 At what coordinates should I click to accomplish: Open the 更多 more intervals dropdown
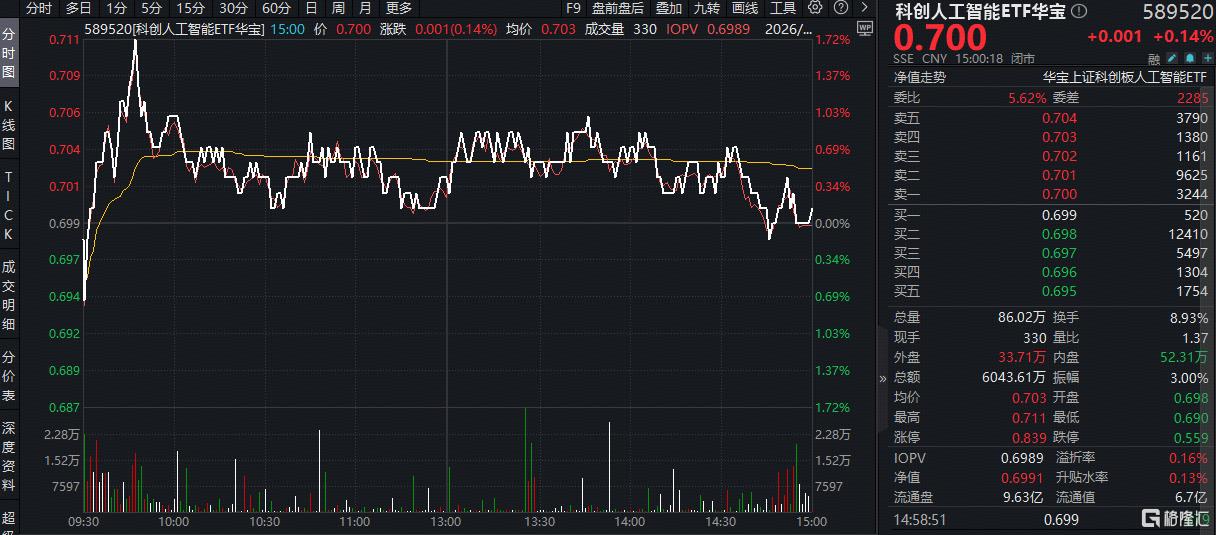tap(399, 8)
